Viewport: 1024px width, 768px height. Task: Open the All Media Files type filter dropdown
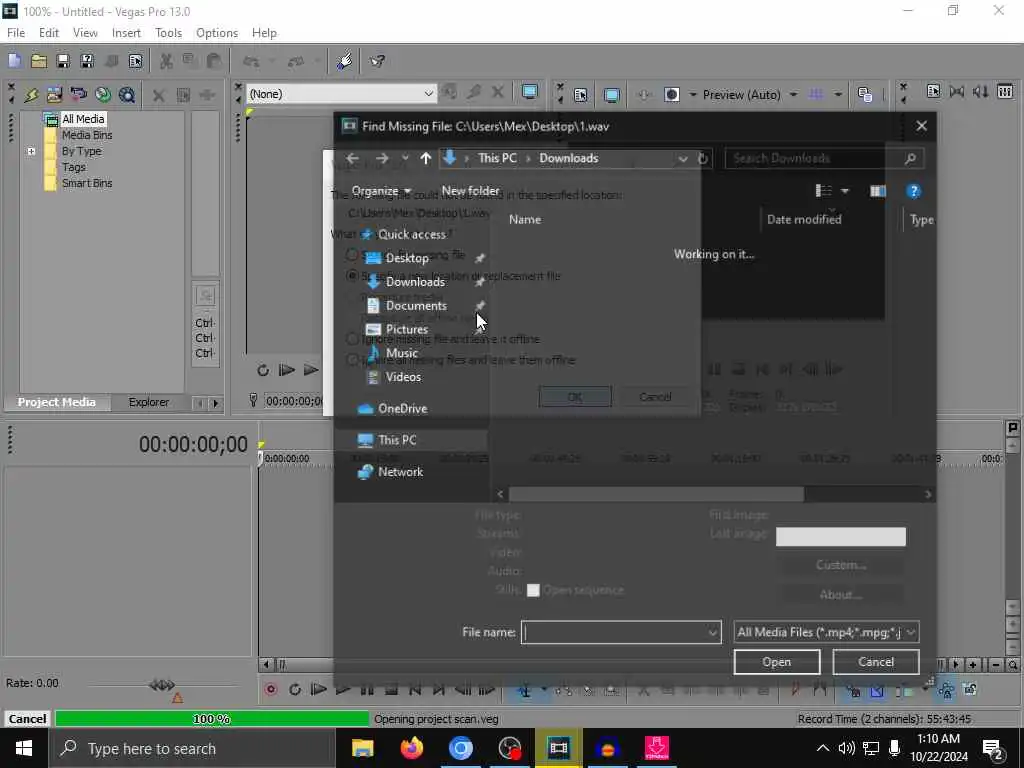827,632
